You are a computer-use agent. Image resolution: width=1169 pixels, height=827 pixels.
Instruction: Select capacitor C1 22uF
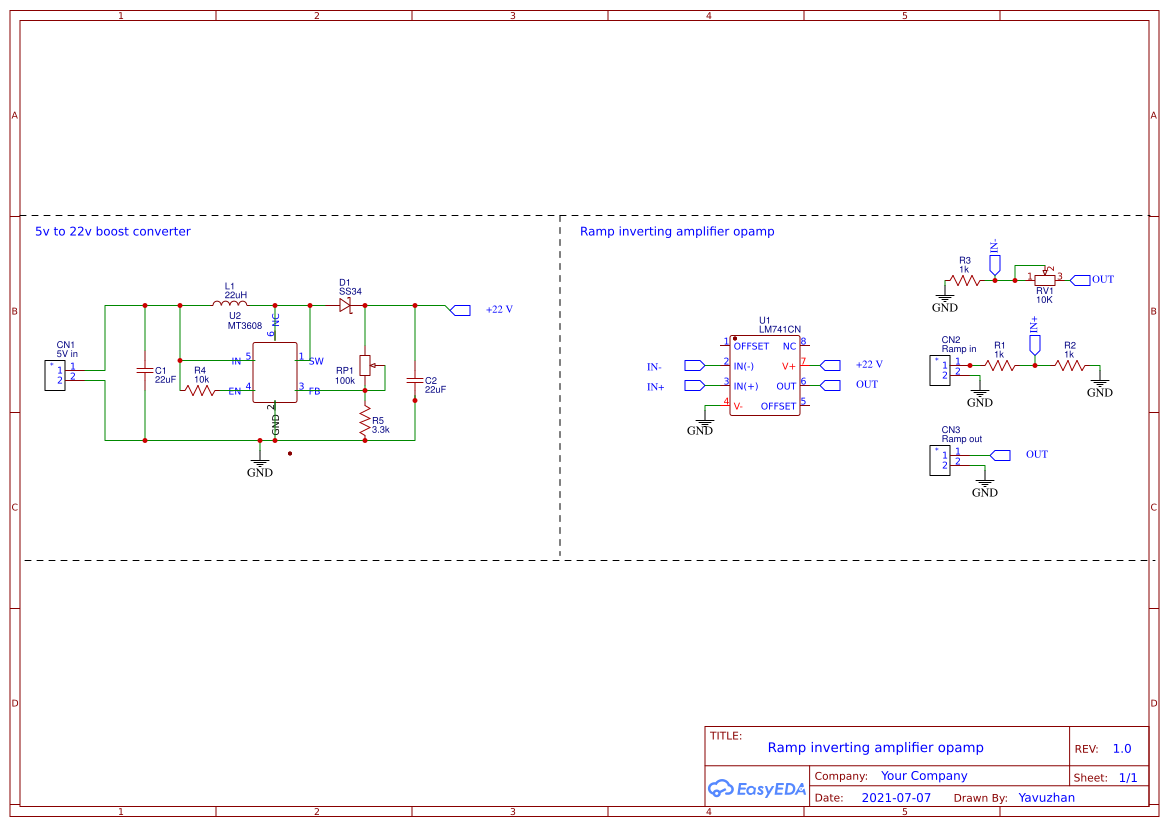(x=145, y=372)
